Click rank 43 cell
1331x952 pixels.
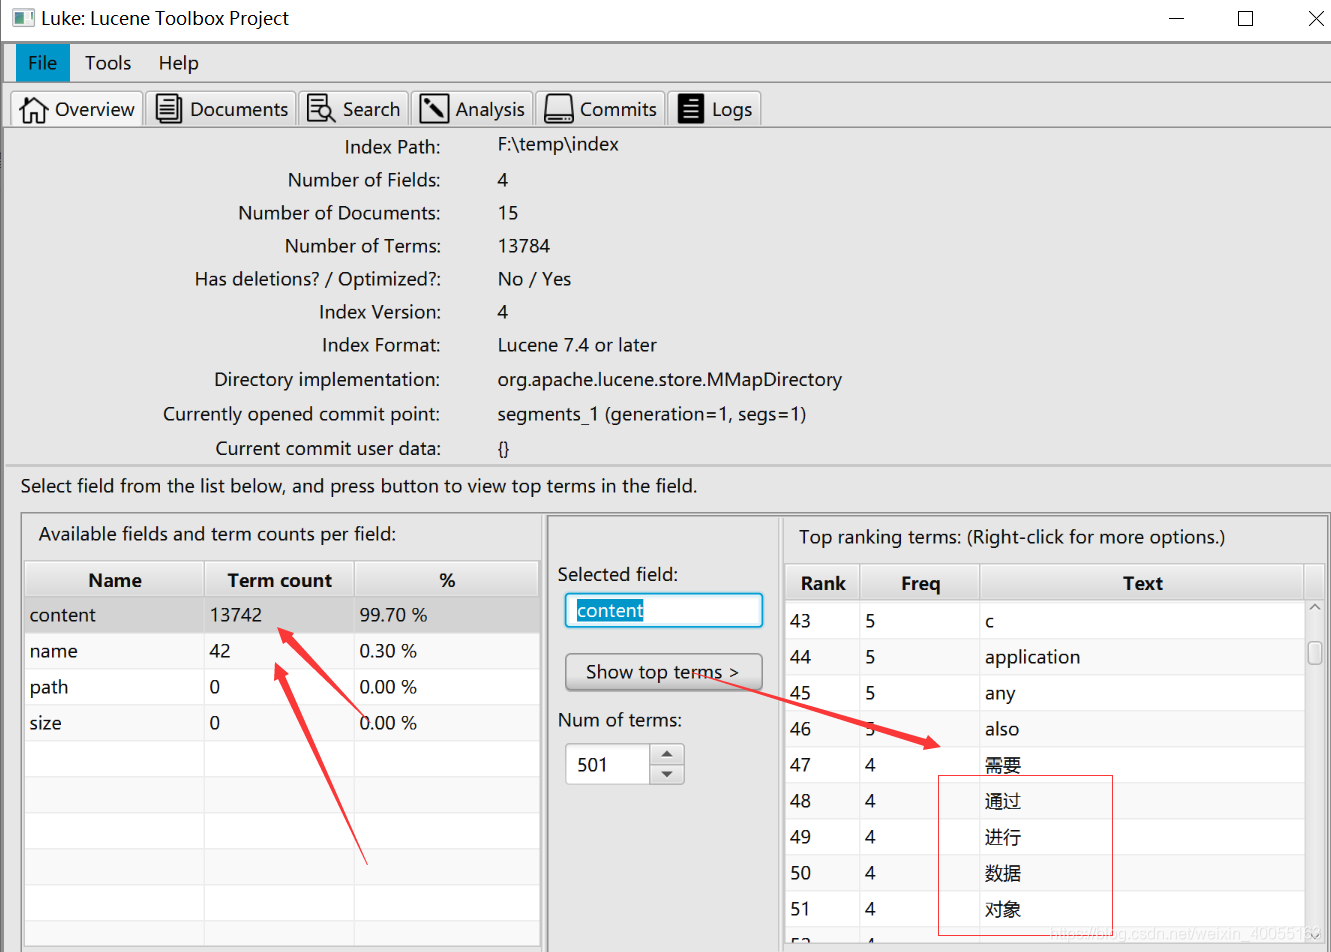pos(823,621)
